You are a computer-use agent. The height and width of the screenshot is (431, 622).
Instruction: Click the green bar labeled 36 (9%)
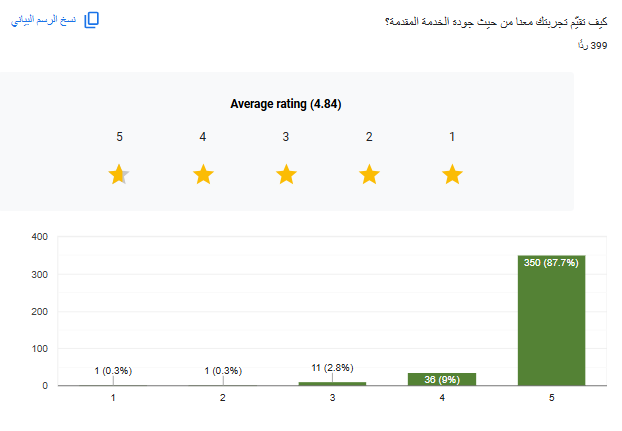[x=442, y=379]
